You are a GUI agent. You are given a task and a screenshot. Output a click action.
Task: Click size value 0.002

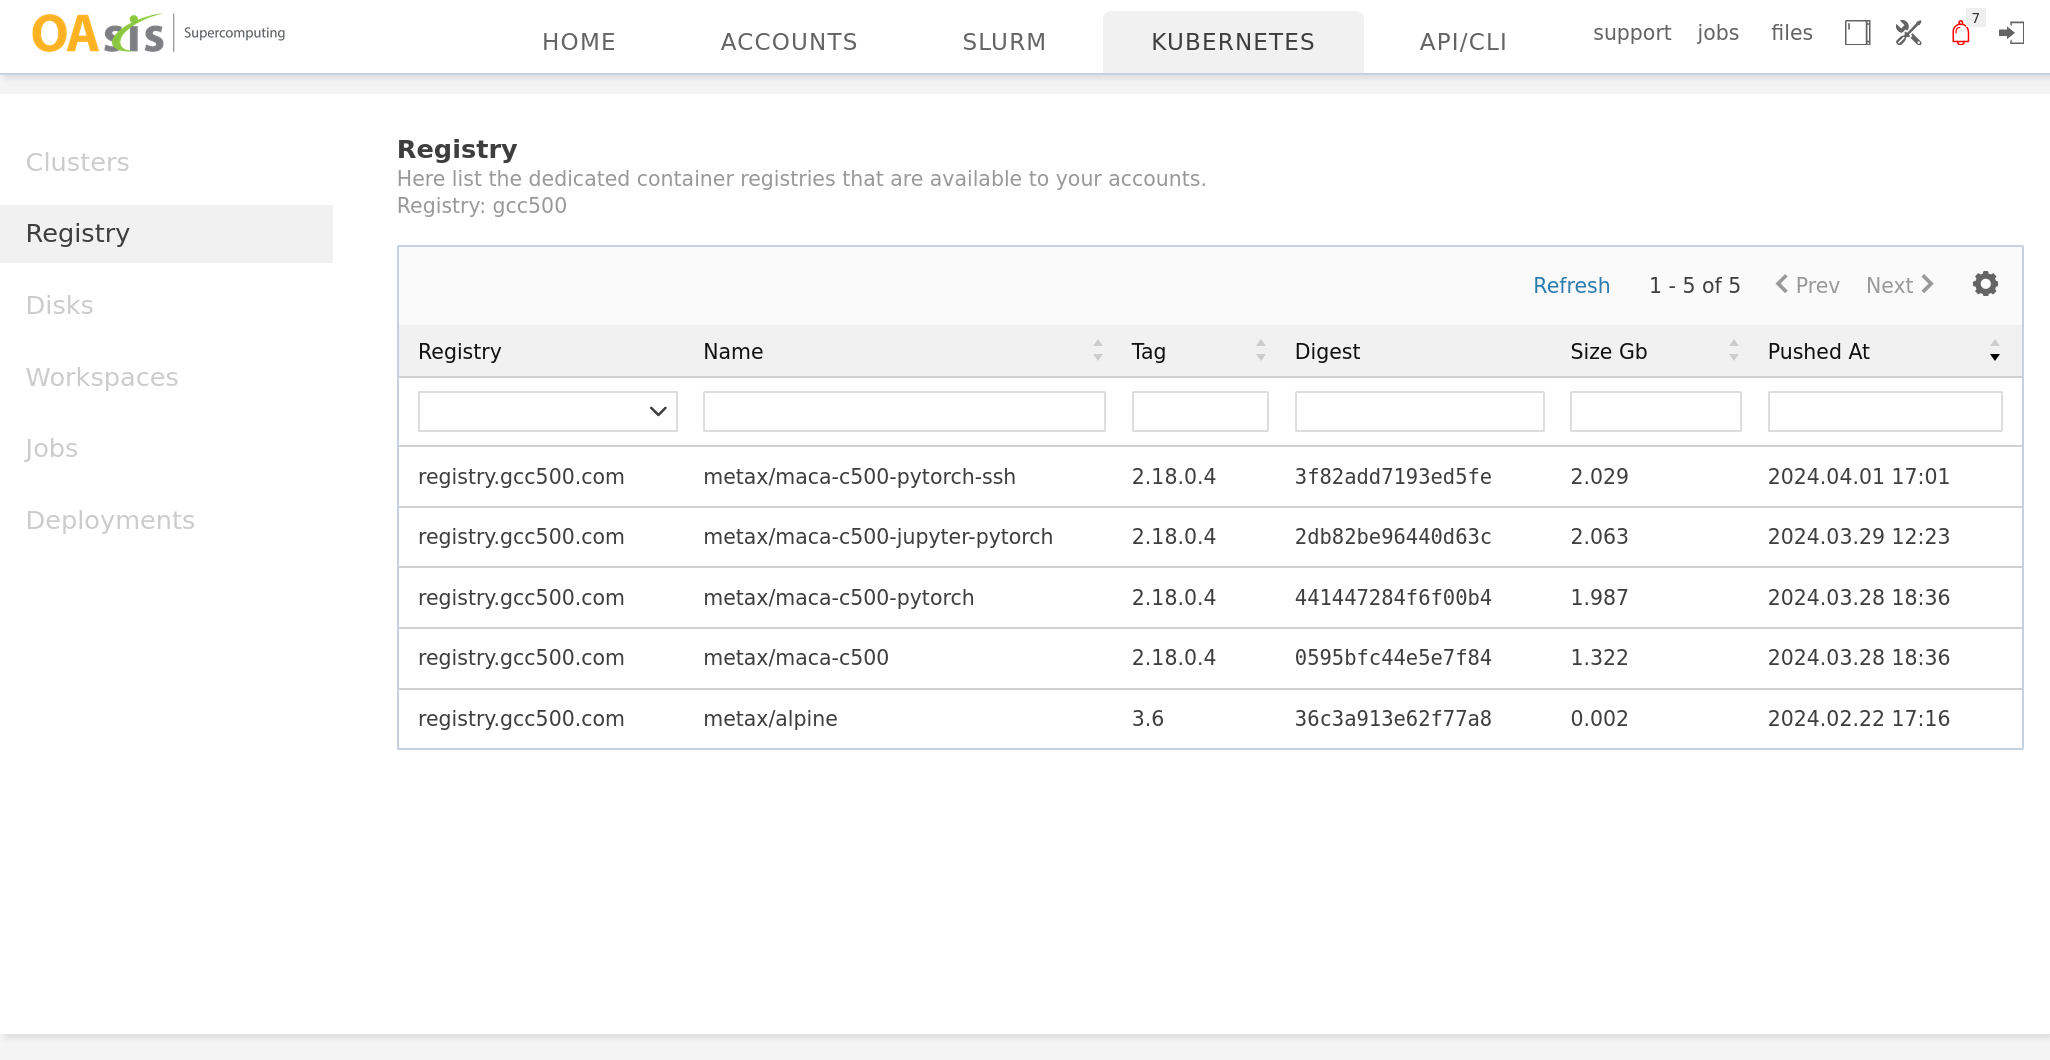click(1599, 719)
